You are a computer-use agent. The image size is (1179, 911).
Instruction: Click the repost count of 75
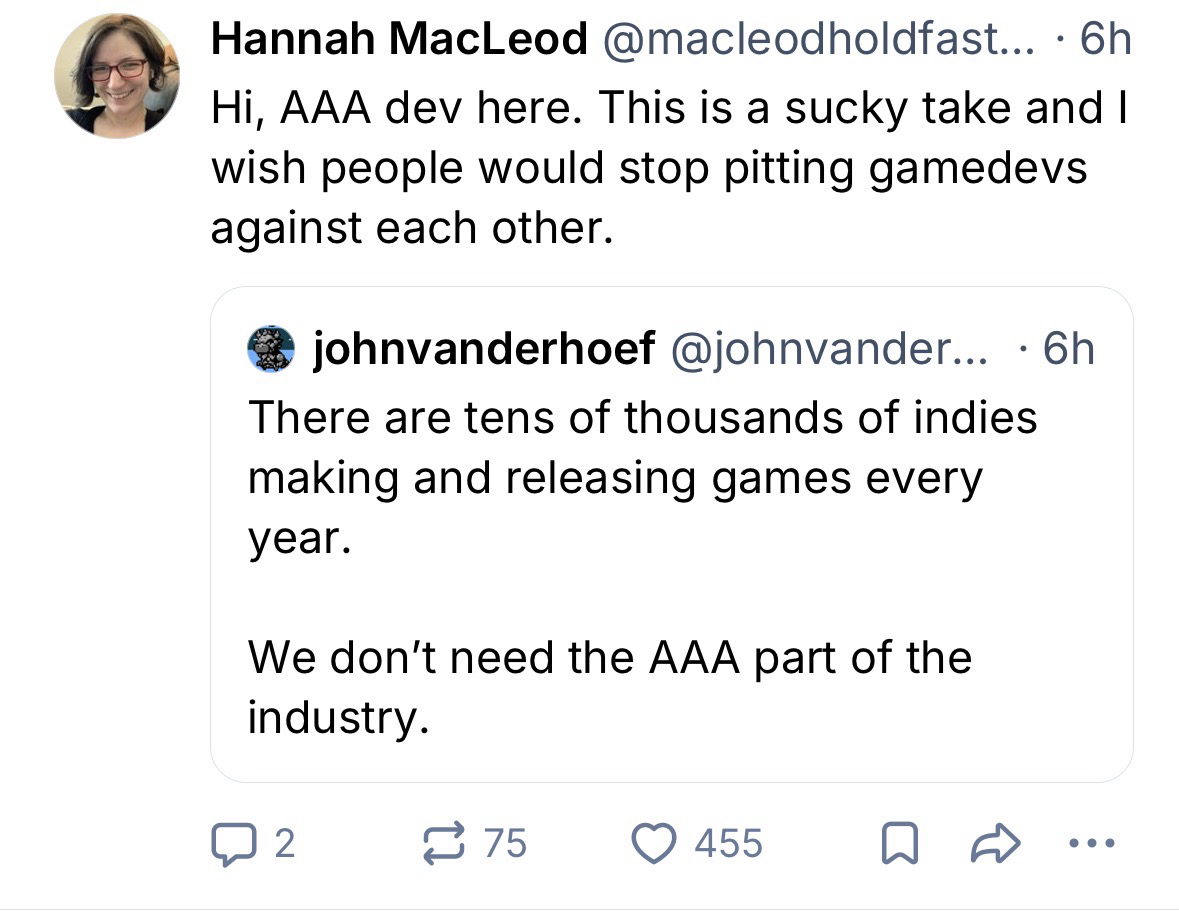coord(504,843)
